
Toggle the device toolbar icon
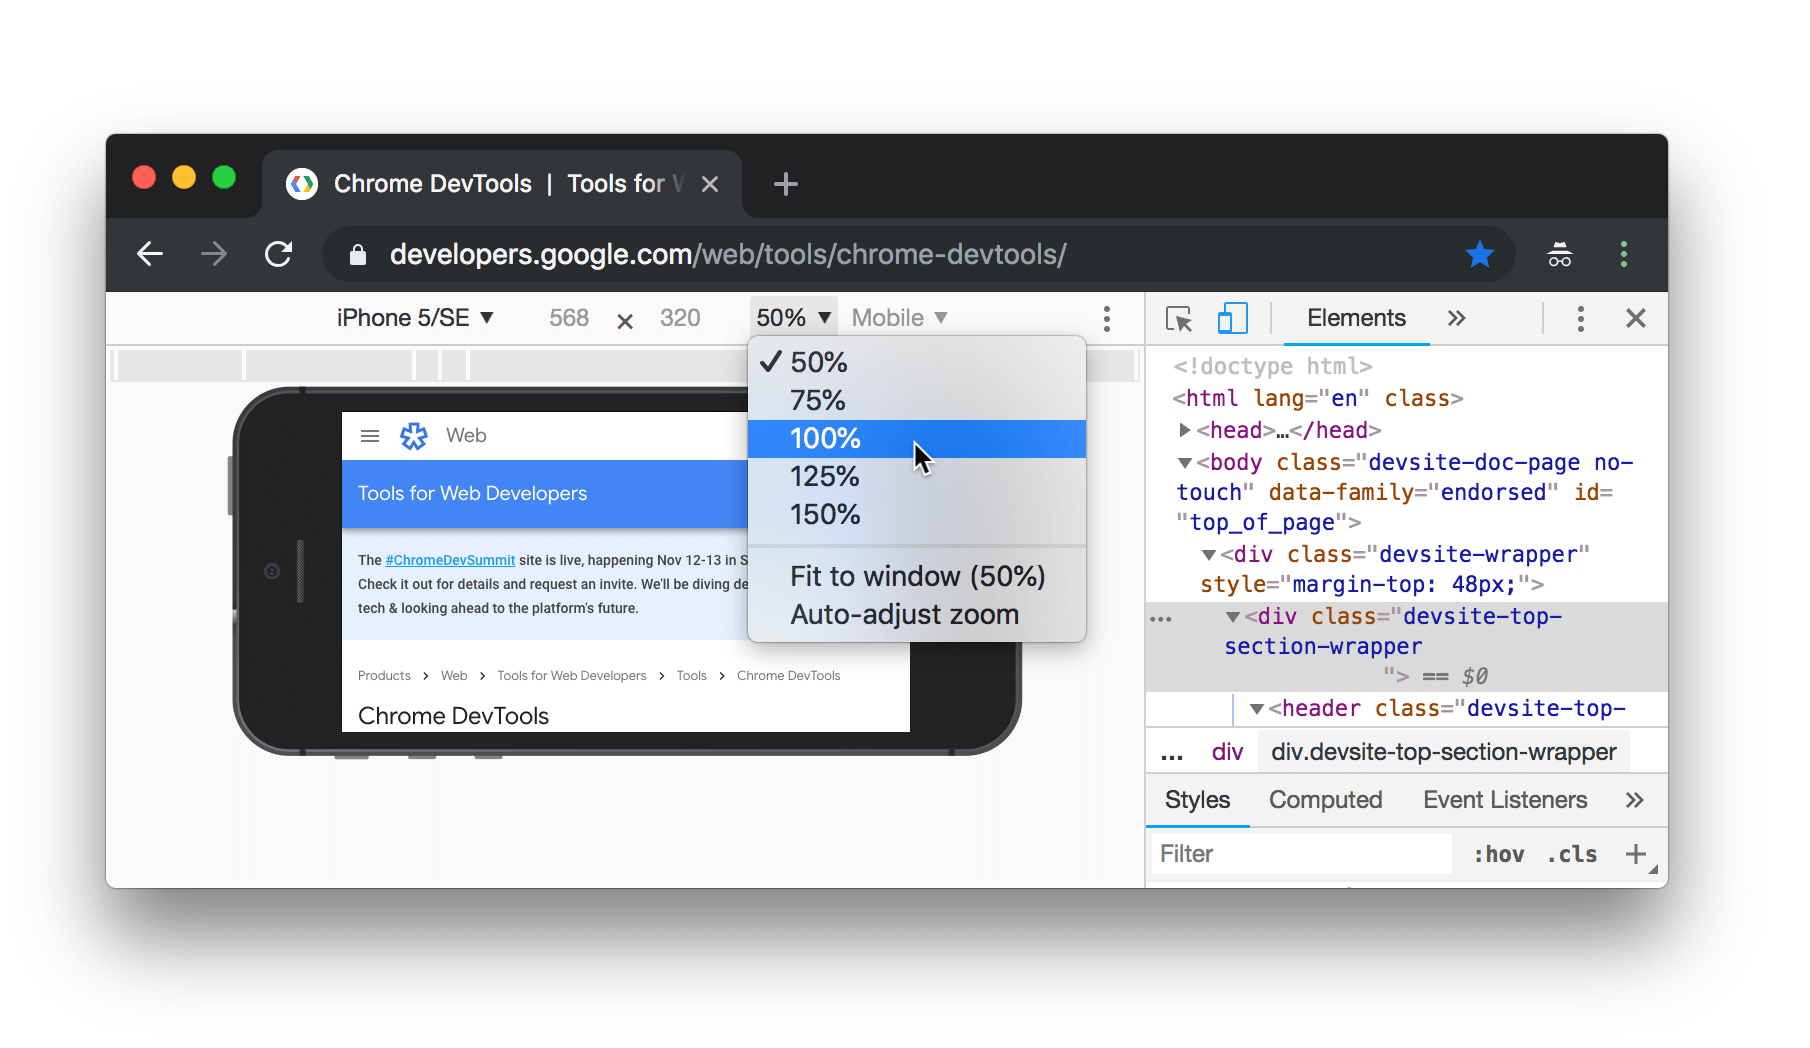[x=1232, y=319]
